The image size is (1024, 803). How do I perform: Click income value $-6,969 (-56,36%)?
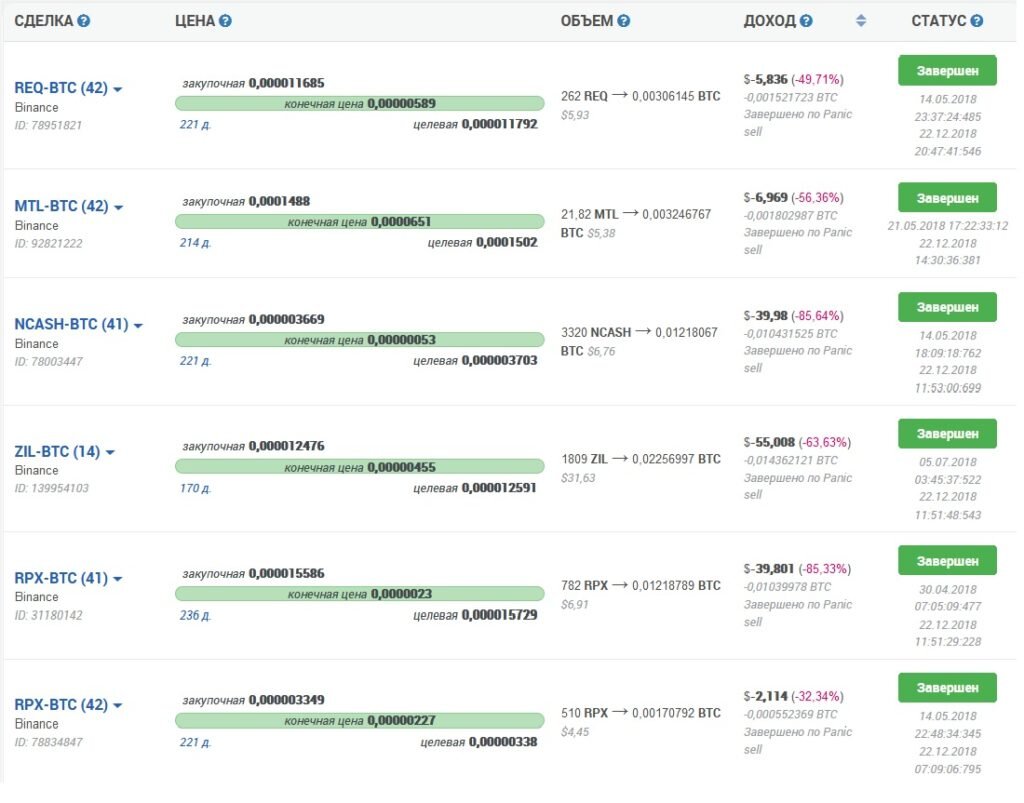coord(793,198)
